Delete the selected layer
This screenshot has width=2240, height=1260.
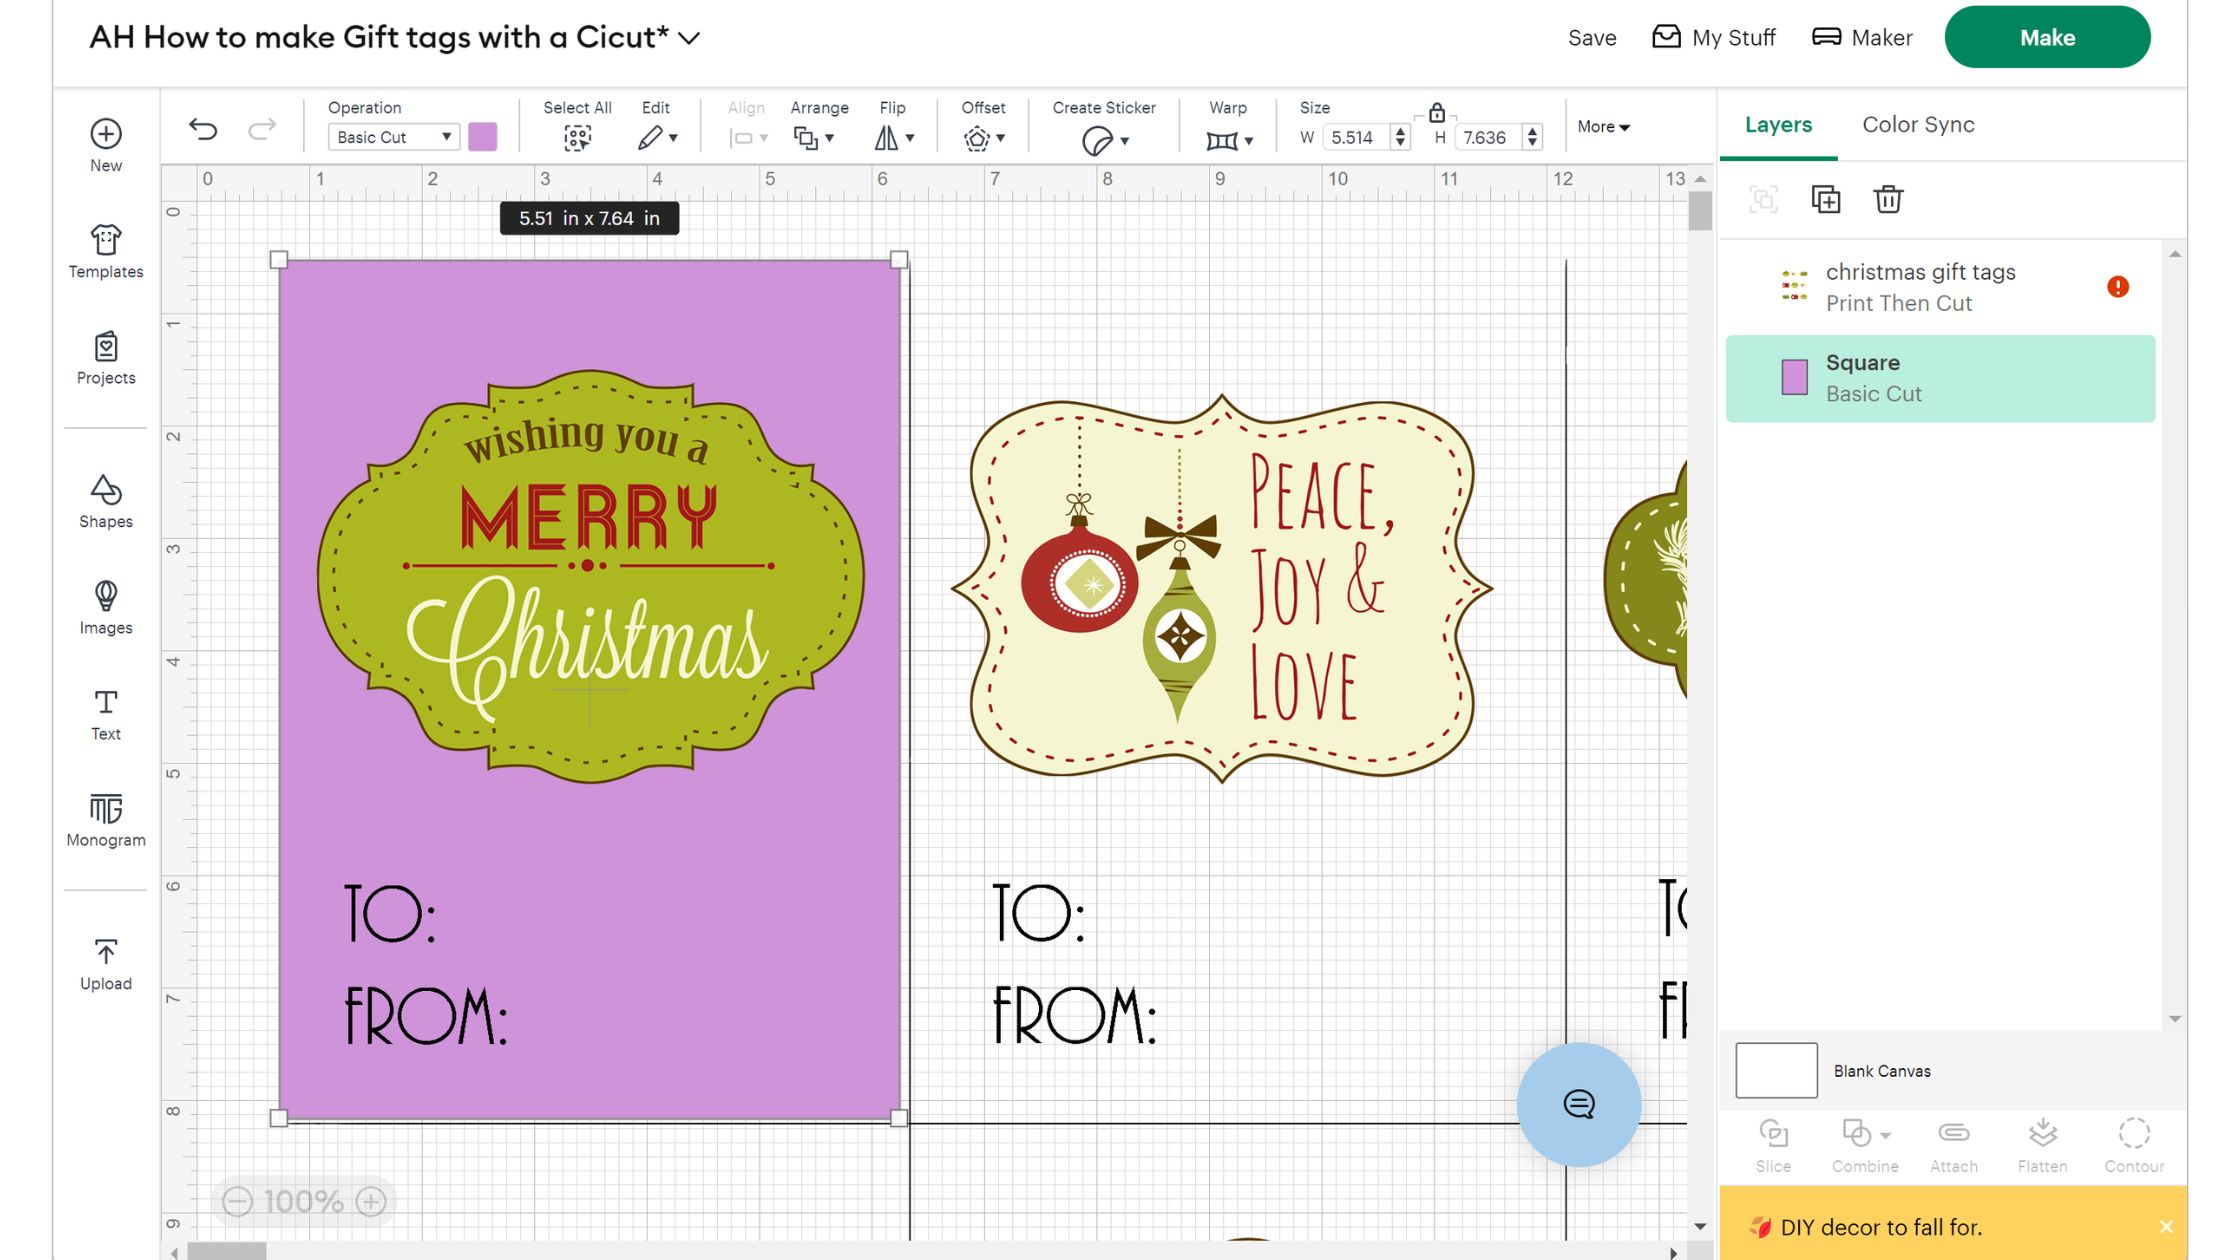[1888, 199]
